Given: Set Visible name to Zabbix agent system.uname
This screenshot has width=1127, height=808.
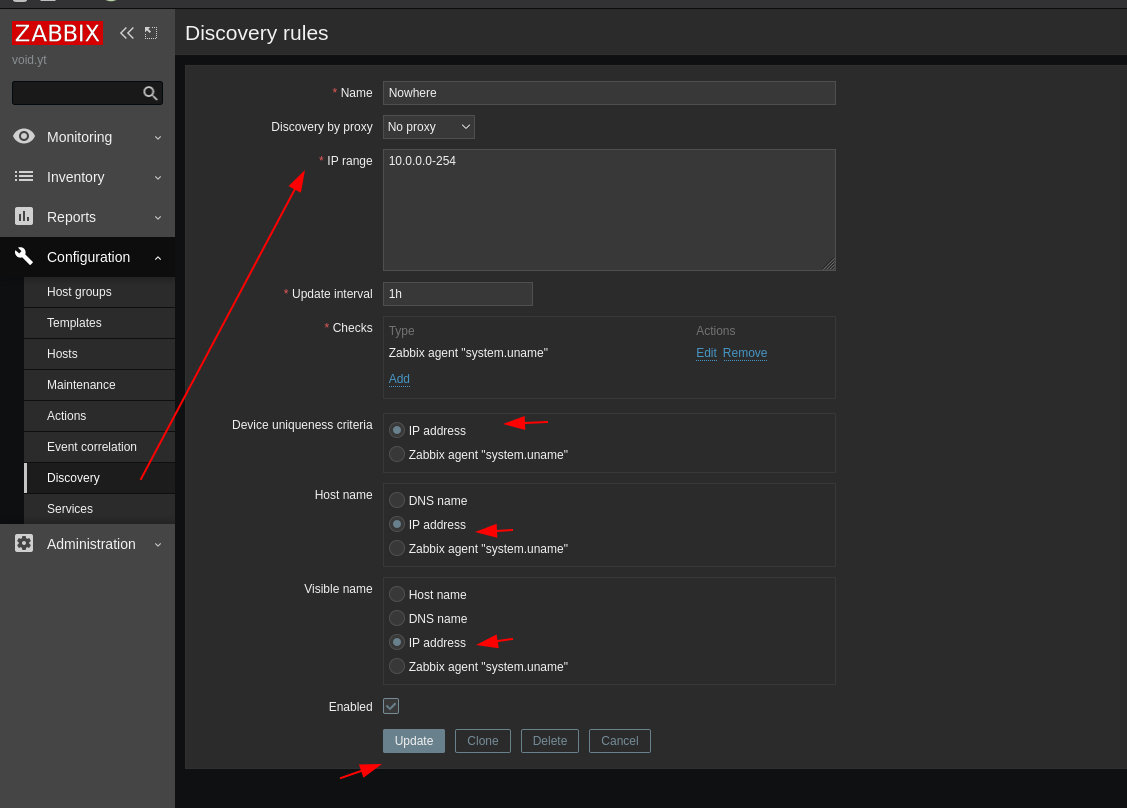Looking at the screenshot, I should (397, 666).
